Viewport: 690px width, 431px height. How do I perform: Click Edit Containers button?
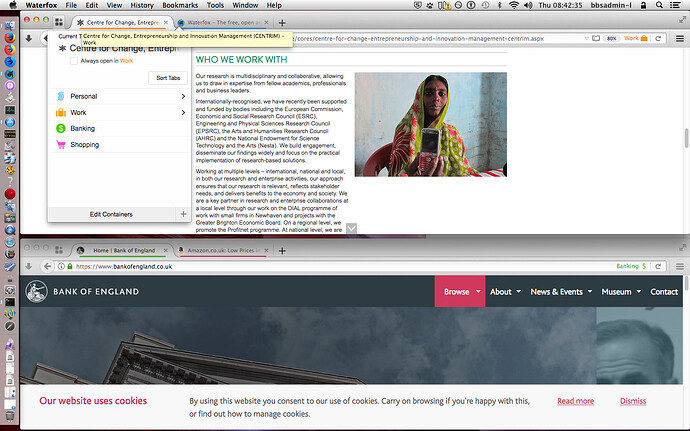pos(111,214)
